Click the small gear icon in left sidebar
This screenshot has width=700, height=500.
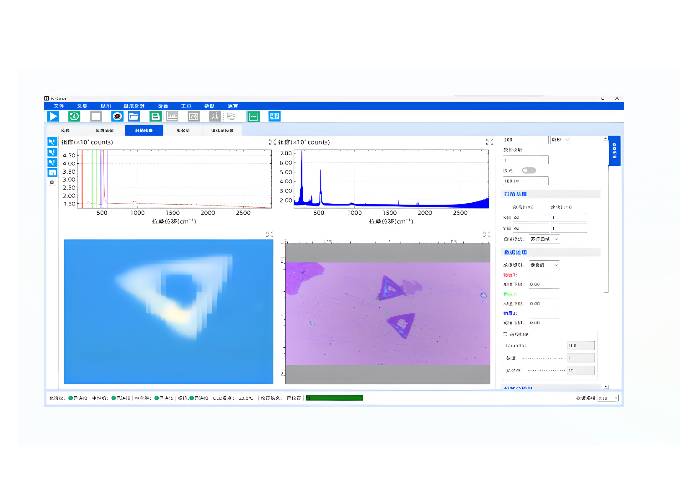point(52,182)
